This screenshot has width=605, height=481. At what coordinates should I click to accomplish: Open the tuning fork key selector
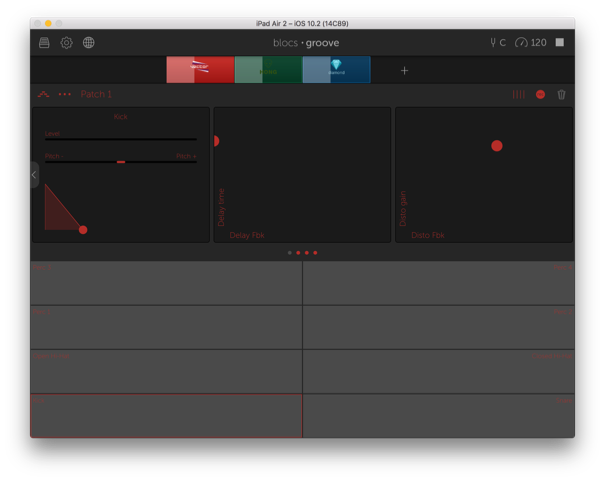point(497,43)
